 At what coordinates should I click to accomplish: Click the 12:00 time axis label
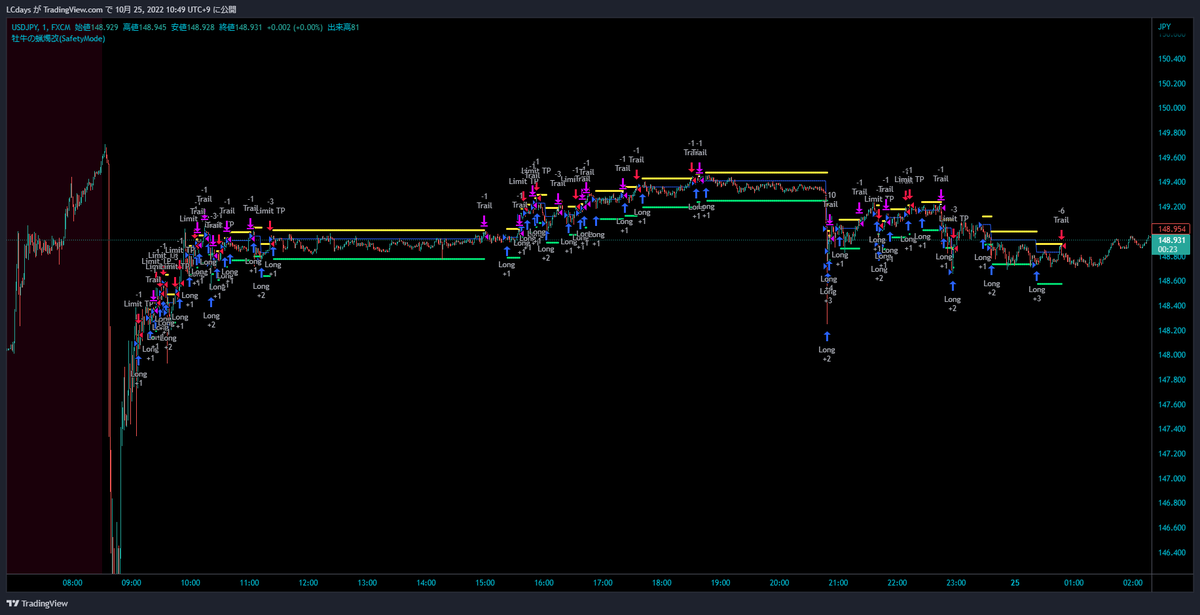[308, 582]
